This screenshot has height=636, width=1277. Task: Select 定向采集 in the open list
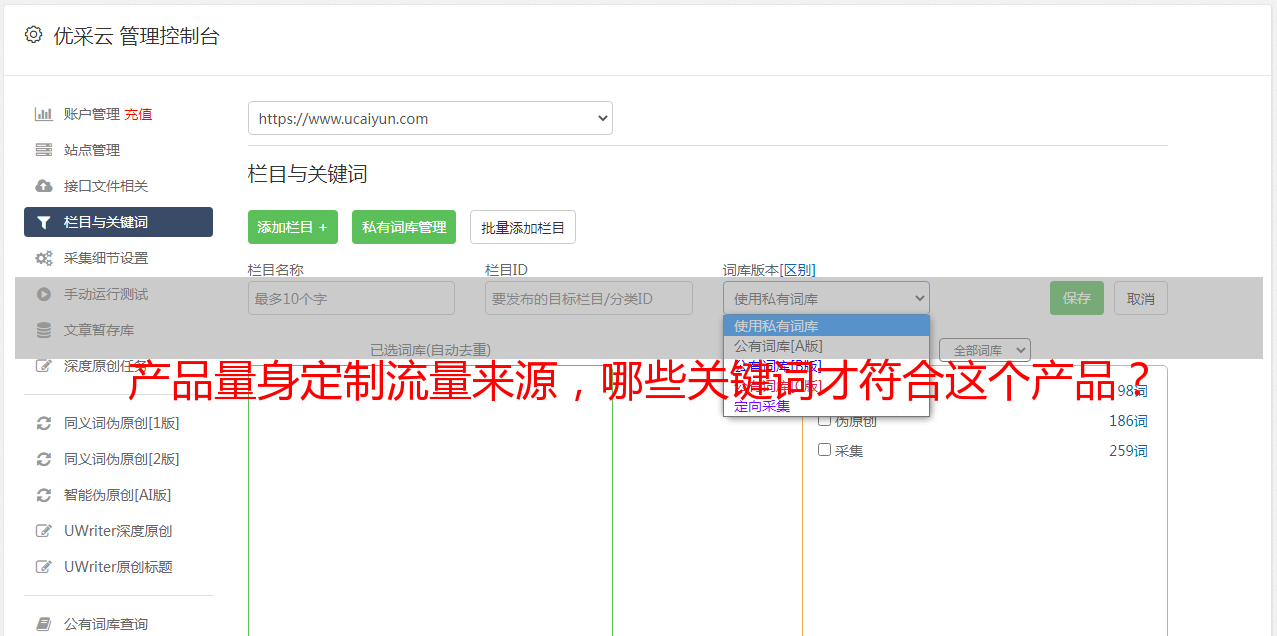826,406
